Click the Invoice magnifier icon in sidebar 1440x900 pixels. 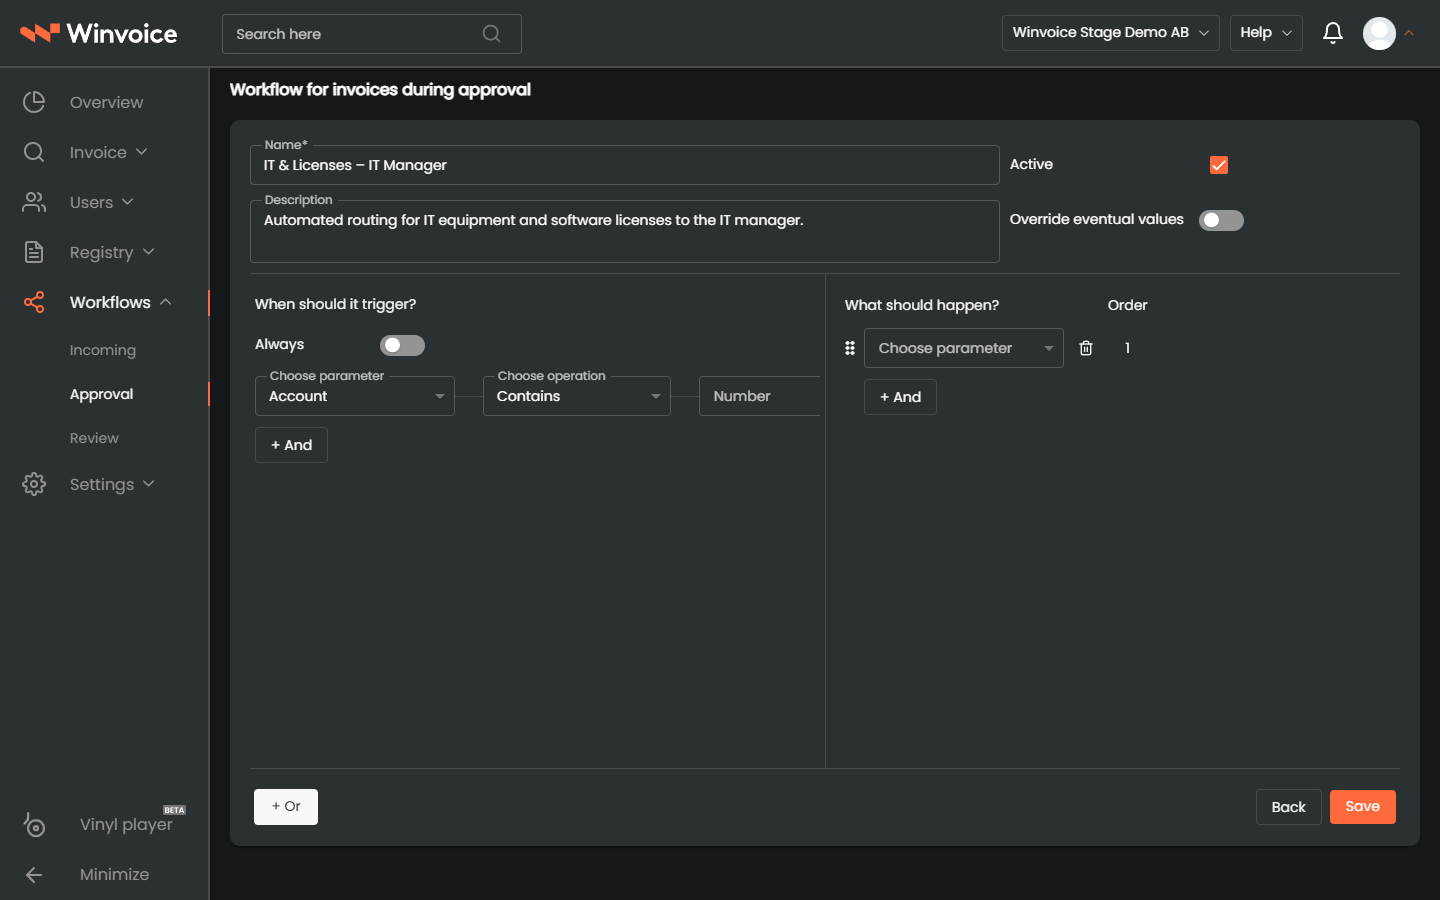tap(34, 152)
